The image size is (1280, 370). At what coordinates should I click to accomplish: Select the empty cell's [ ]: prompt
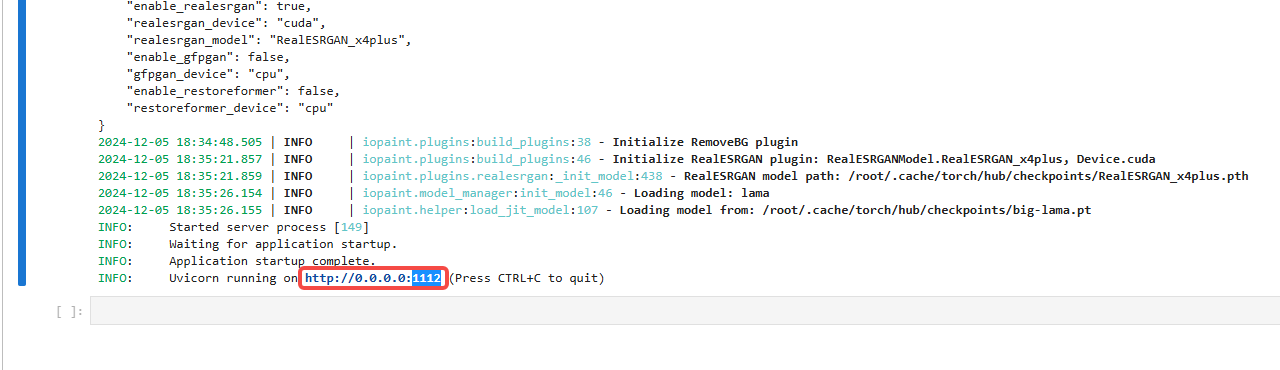70,312
